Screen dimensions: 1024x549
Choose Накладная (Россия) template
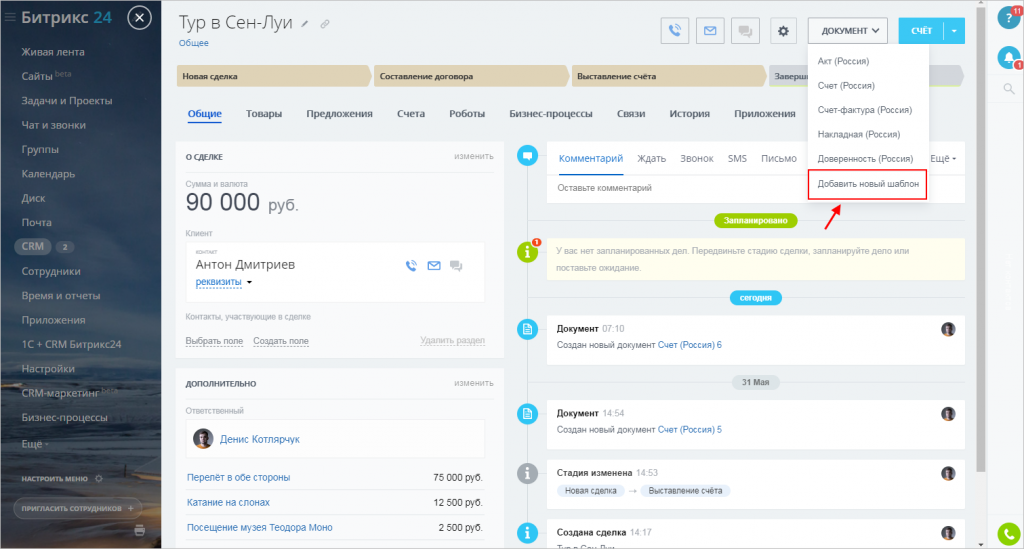coord(859,134)
